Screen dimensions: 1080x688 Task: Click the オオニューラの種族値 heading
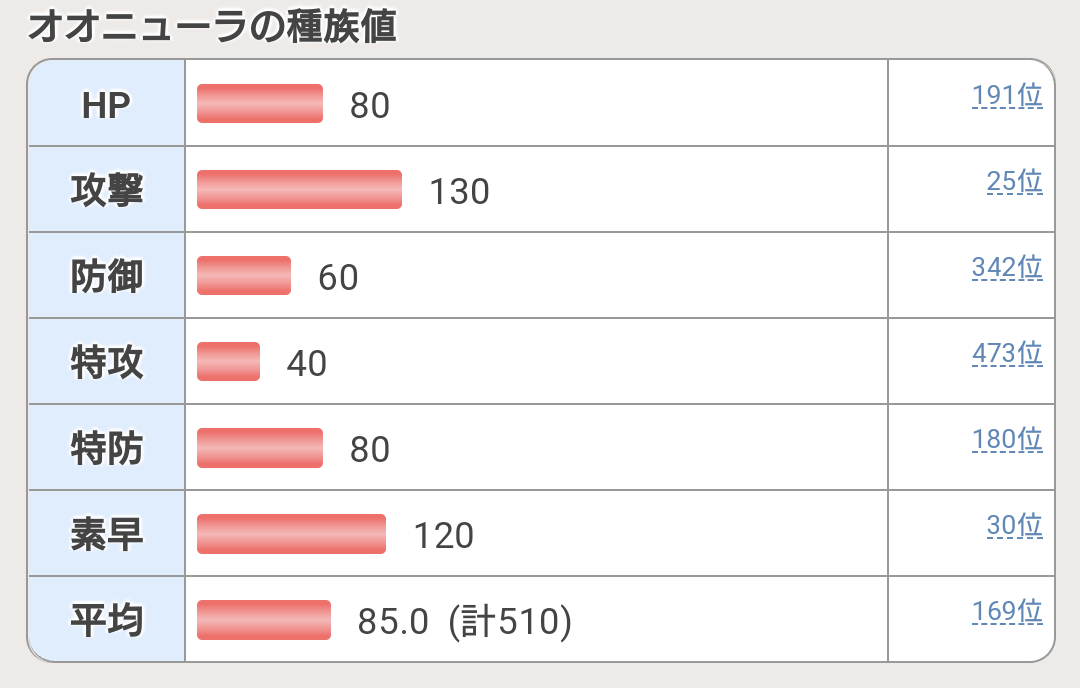pos(212,27)
